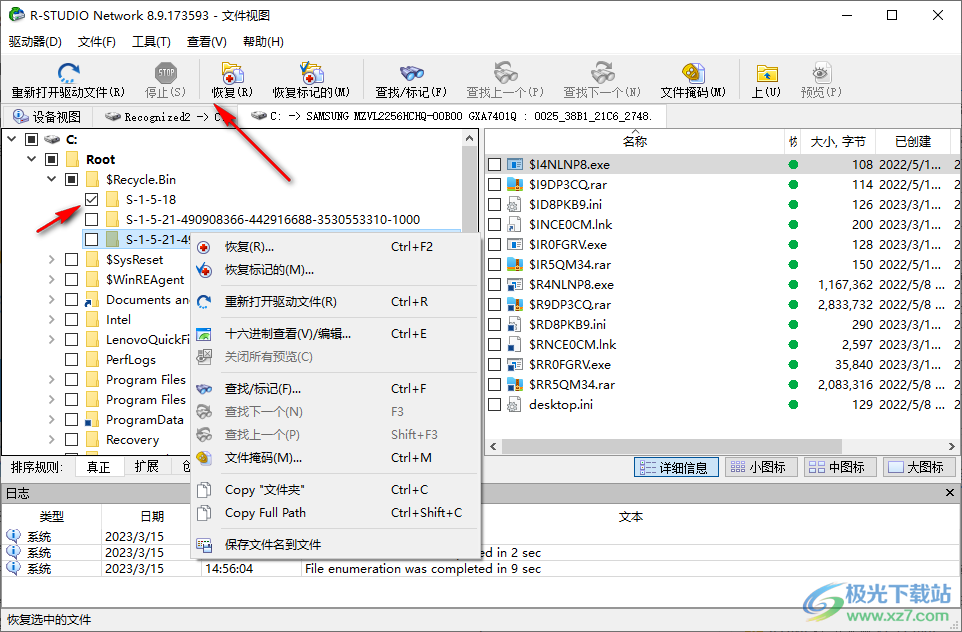962x632 pixels.
Task: Click the Recover (恢复) toolbar icon
Action: 233,73
